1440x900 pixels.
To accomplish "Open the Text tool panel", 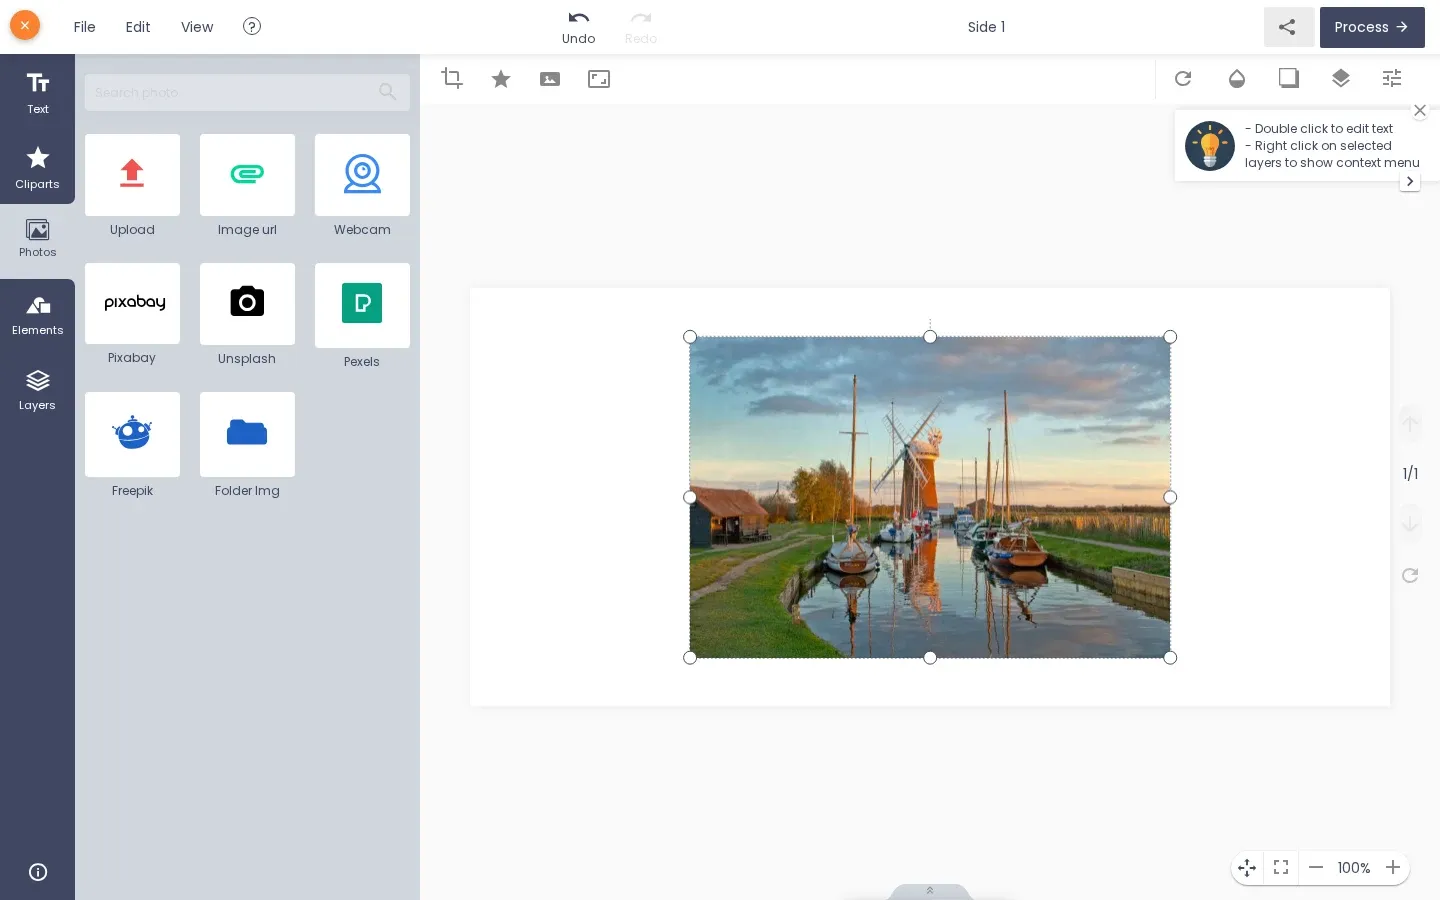I will coord(37,92).
